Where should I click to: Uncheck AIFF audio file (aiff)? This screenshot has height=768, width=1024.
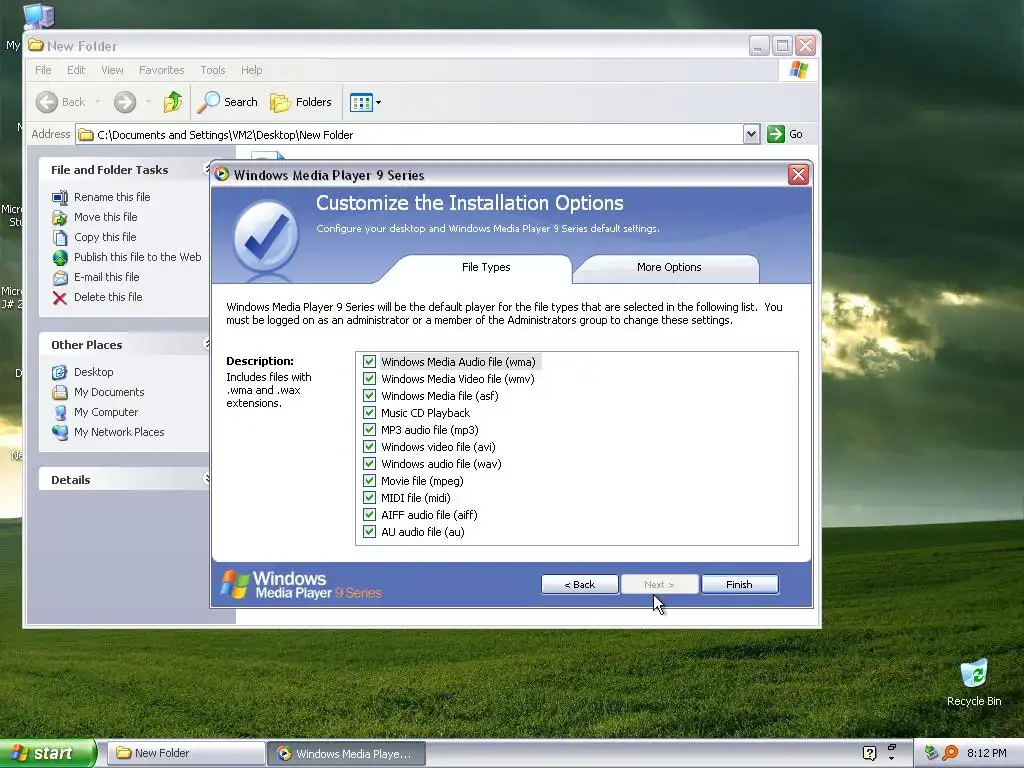[x=370, y=515]
